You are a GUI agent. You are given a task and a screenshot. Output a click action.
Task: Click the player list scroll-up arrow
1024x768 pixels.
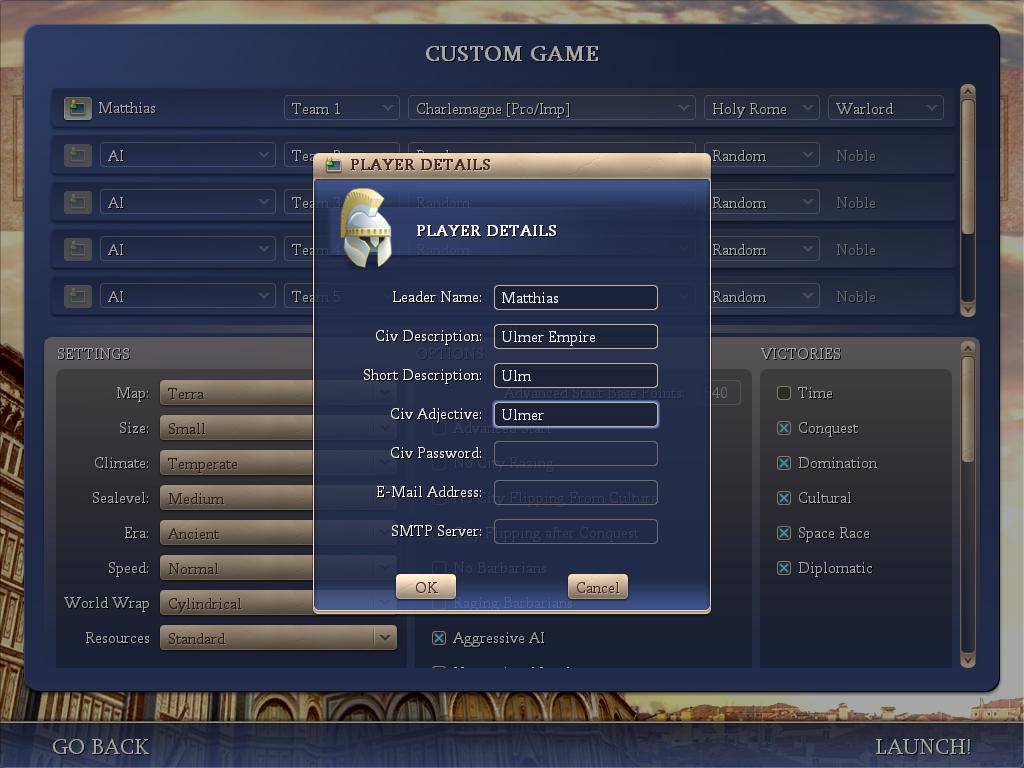(x=968, y=91)
